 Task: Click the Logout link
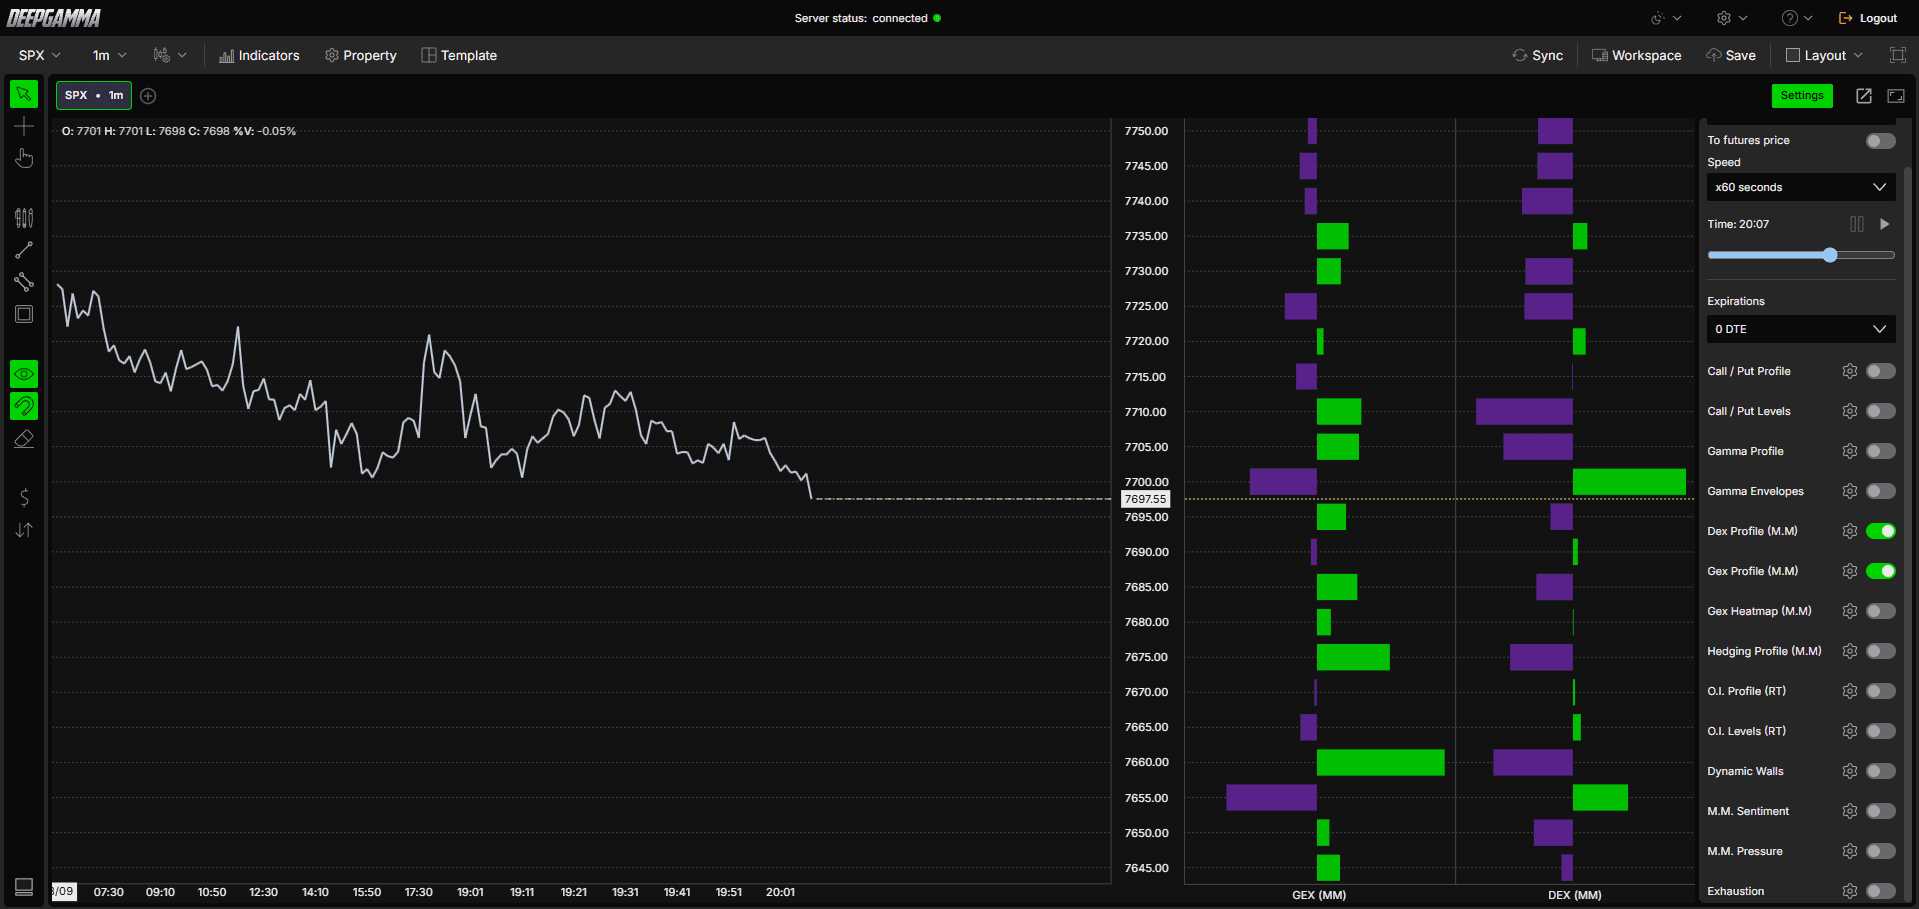(x=1868, y=18)
